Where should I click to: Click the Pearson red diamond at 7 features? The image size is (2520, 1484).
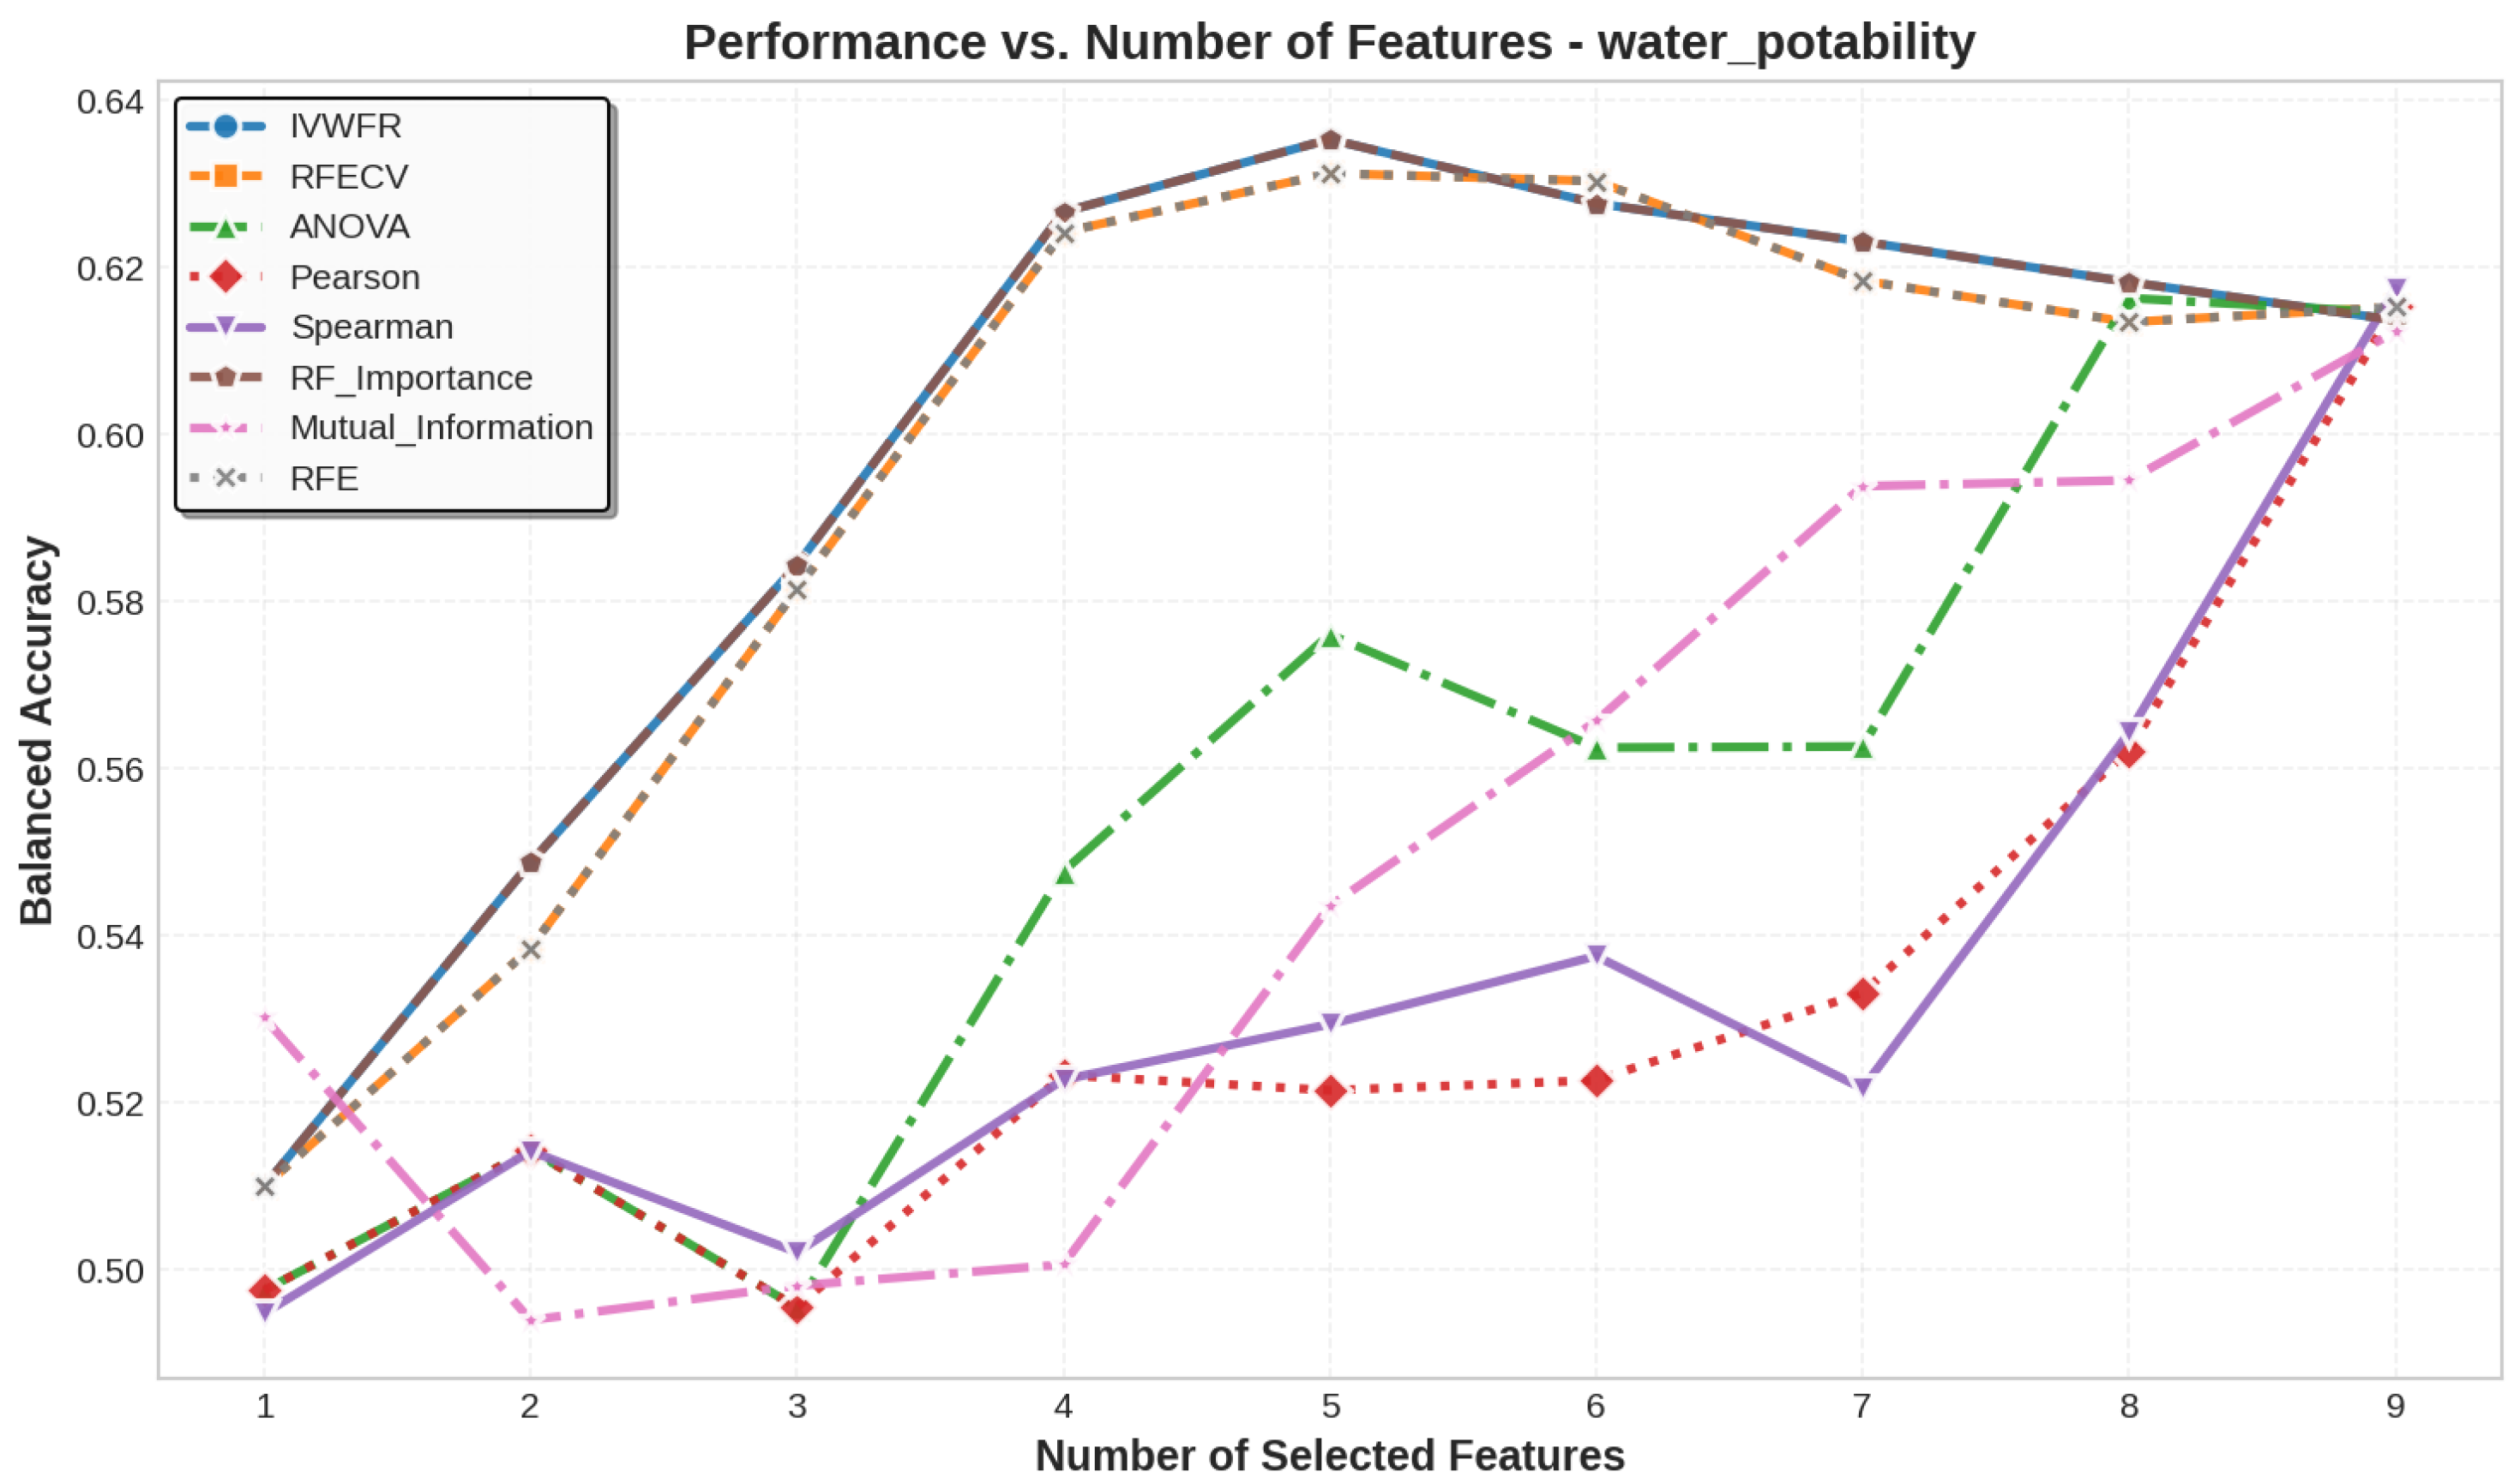click(x=1862, y=994)
